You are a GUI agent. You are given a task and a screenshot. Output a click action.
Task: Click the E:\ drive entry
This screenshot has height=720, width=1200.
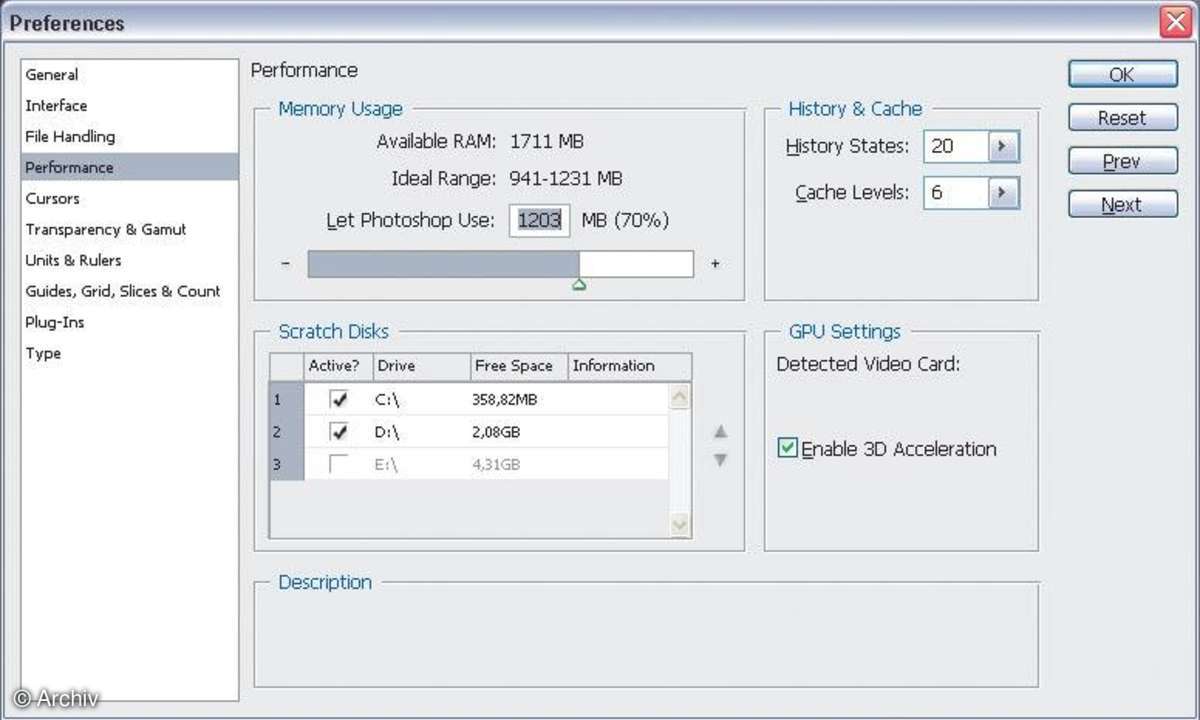point(387,464)
